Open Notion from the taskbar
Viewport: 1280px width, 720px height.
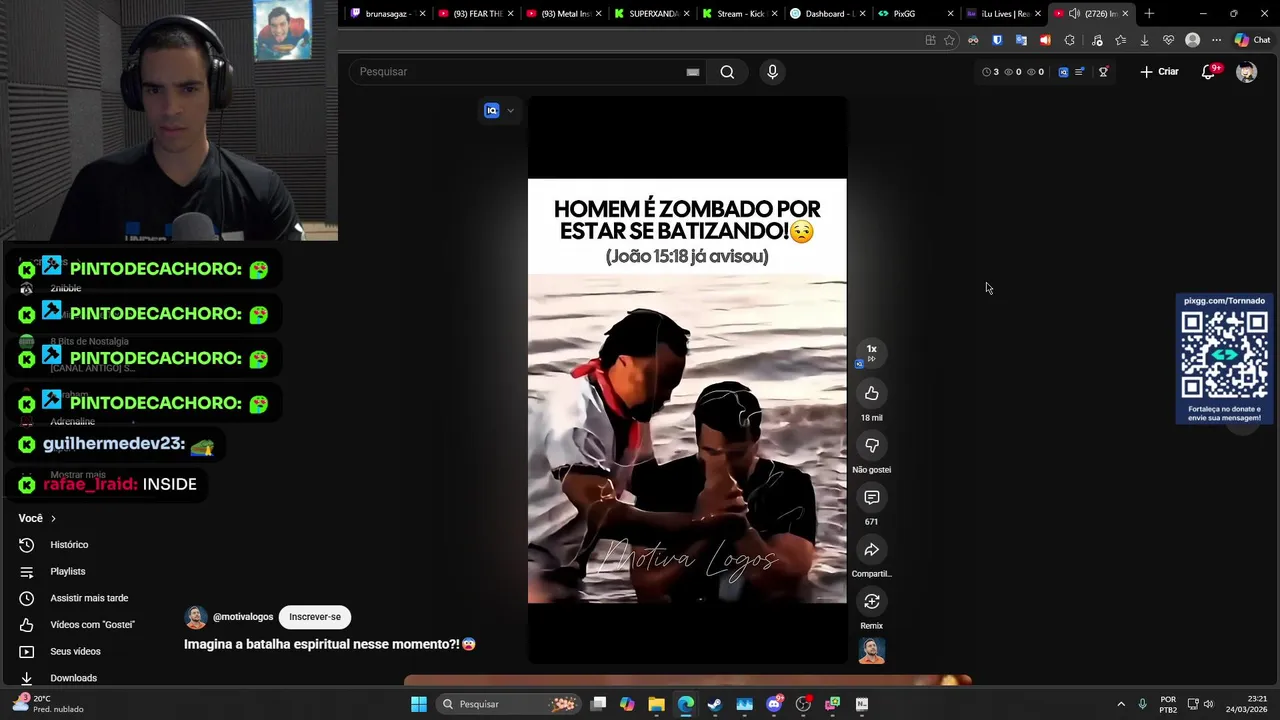click(x=862, y=704)
